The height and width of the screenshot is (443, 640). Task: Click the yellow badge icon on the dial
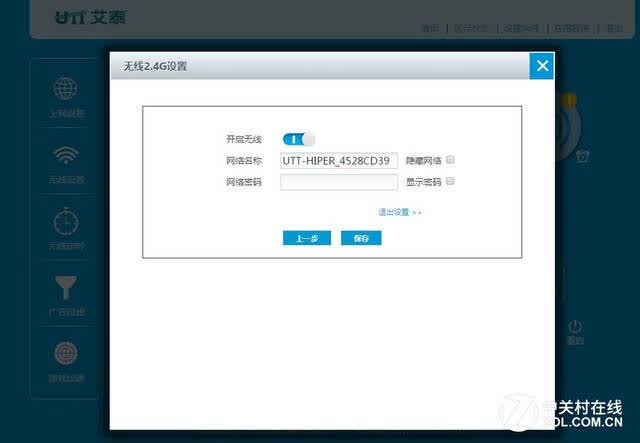569,100
